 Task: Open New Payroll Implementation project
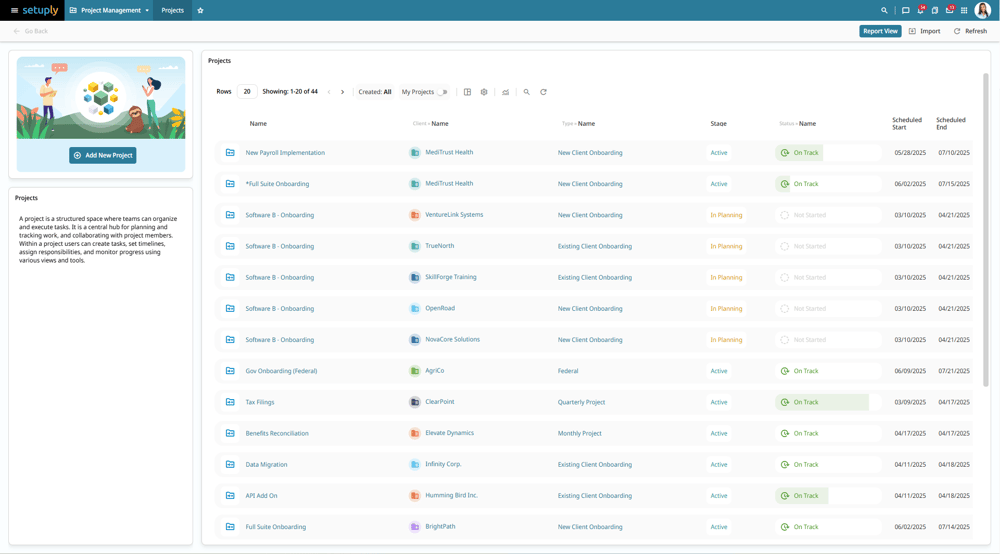[x=285, y=152]
